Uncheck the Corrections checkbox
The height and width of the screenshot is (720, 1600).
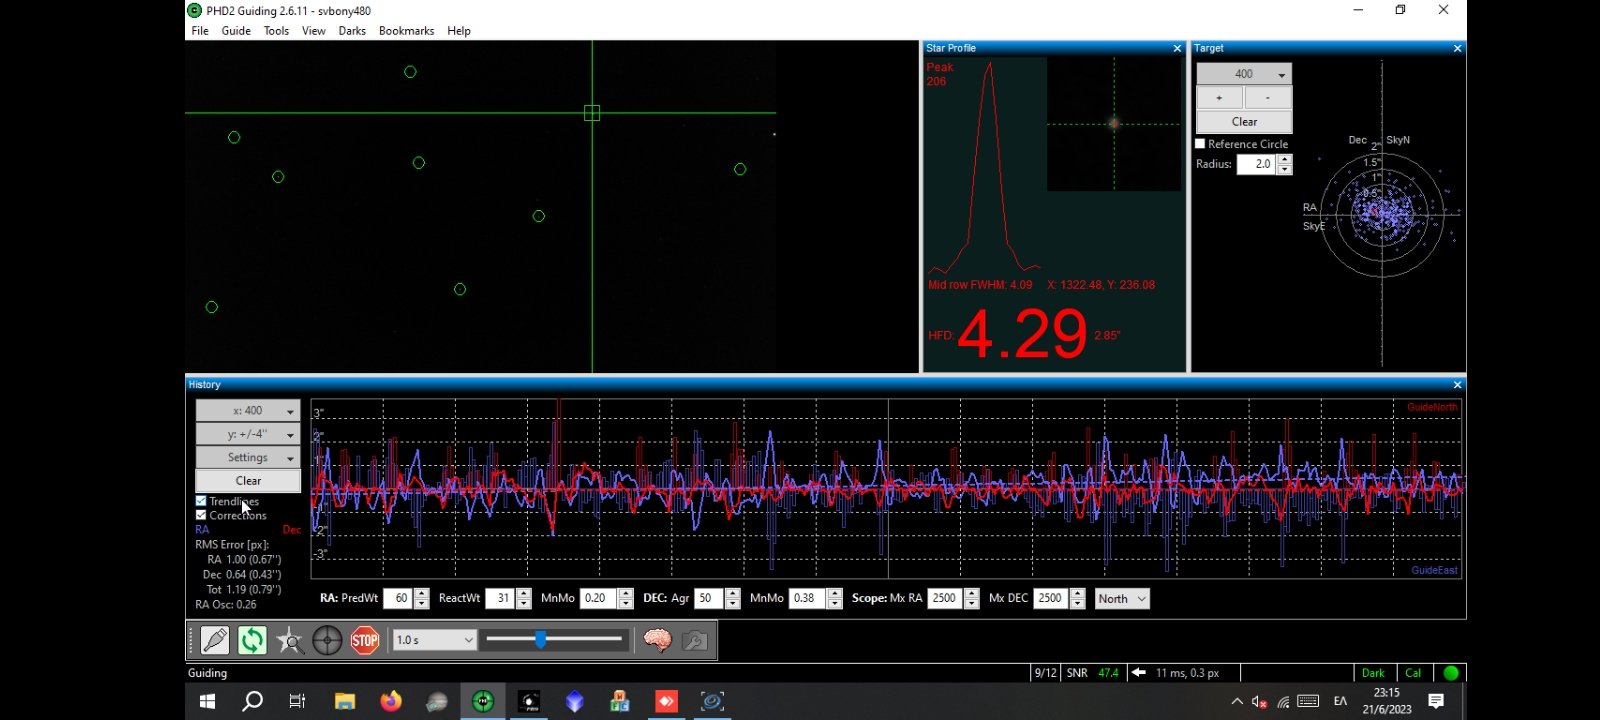[x=201, y=515]
